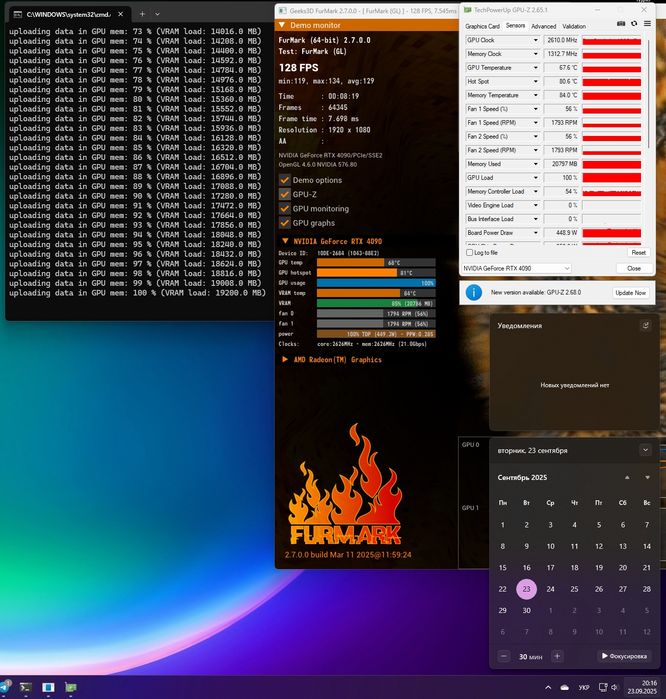Go to previous month with up arrow

pyautogui.click(x=627, y=477)
